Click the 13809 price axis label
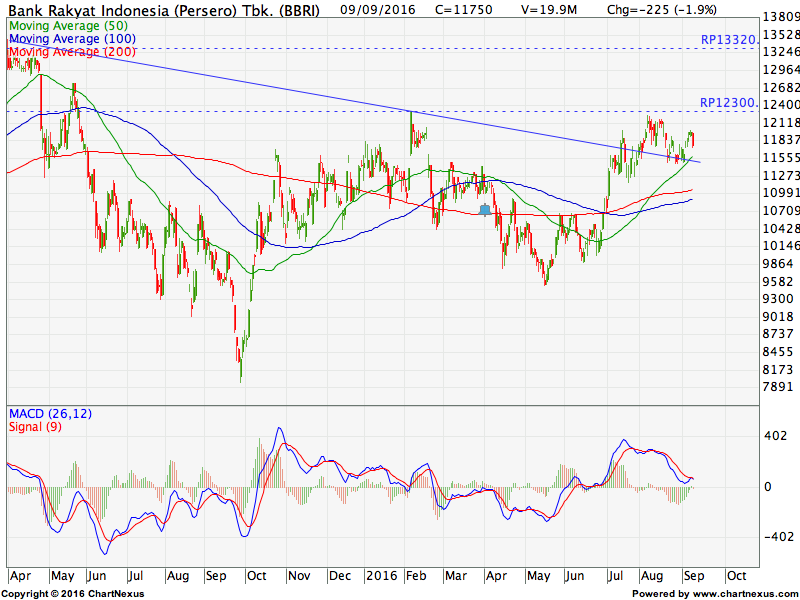800x600 pixels. tap(780, 17)
